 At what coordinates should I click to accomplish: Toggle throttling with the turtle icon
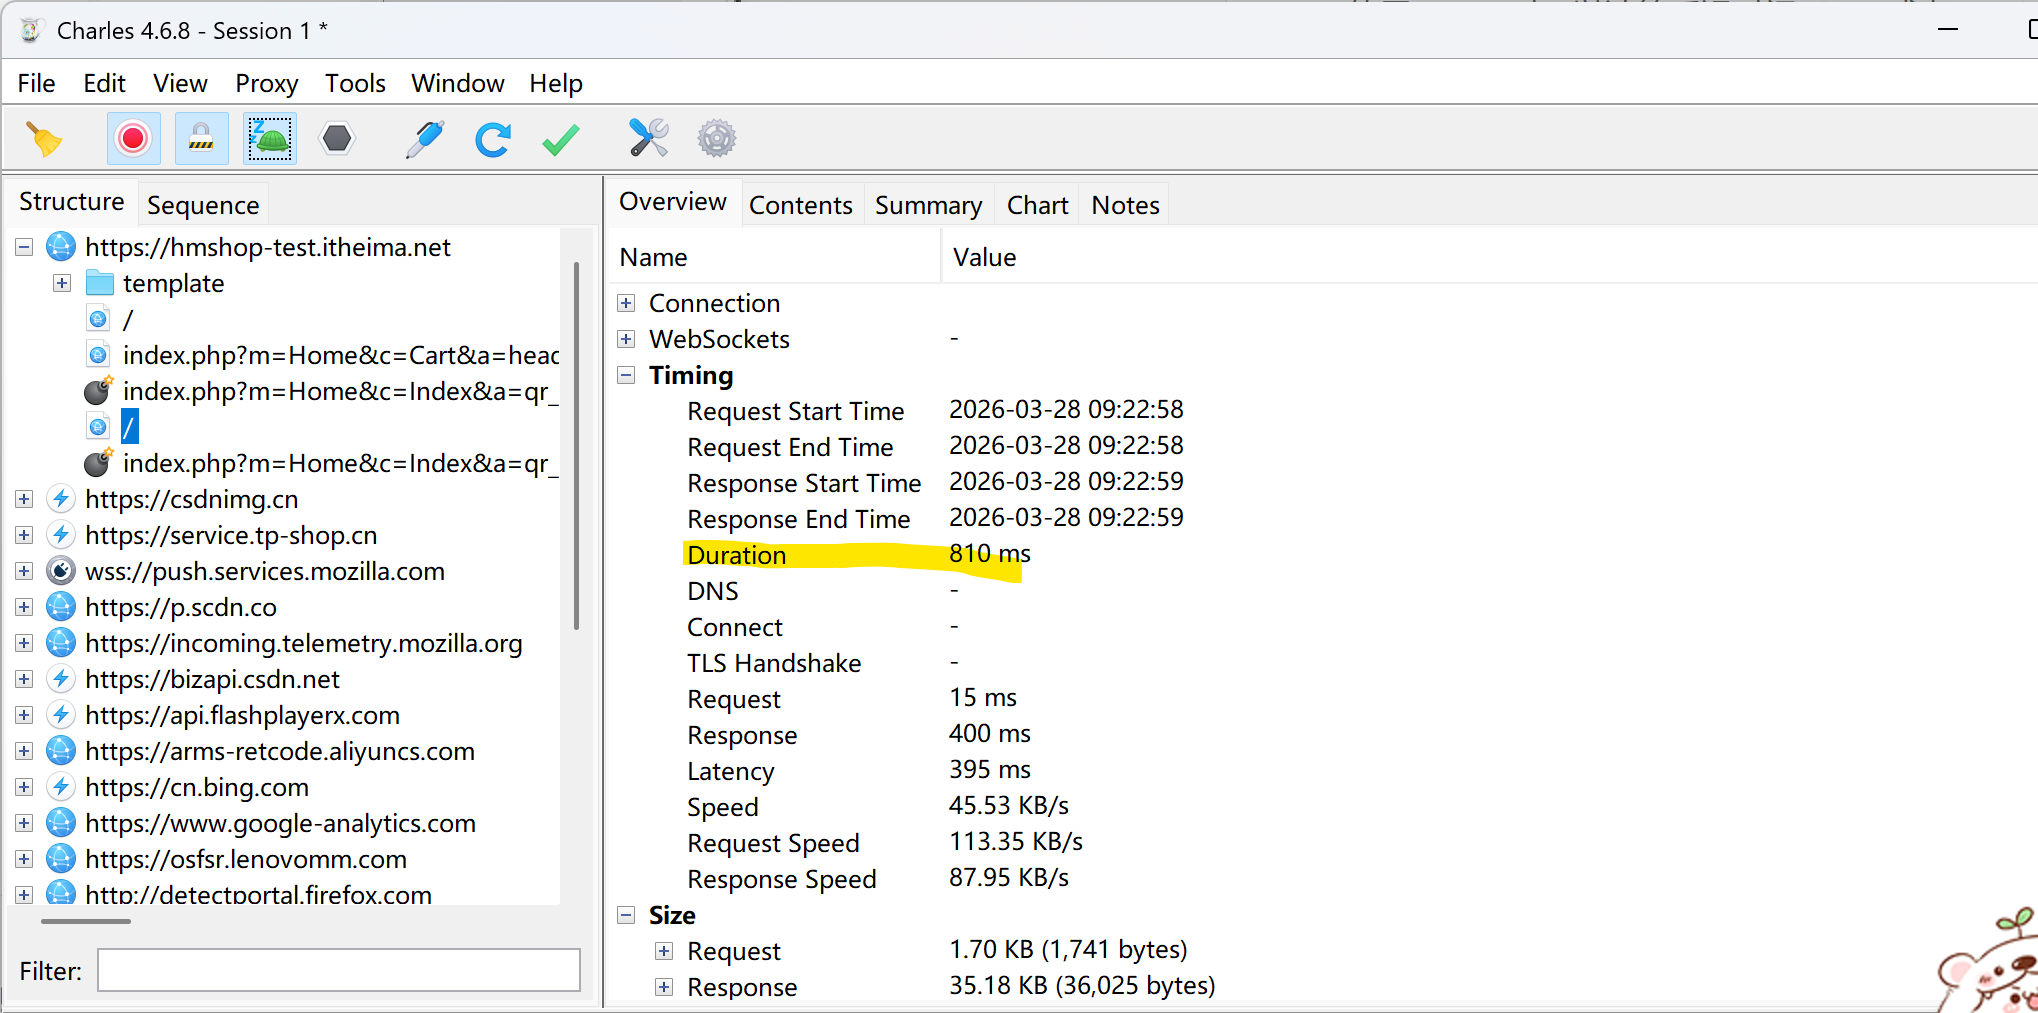(270, 139)
